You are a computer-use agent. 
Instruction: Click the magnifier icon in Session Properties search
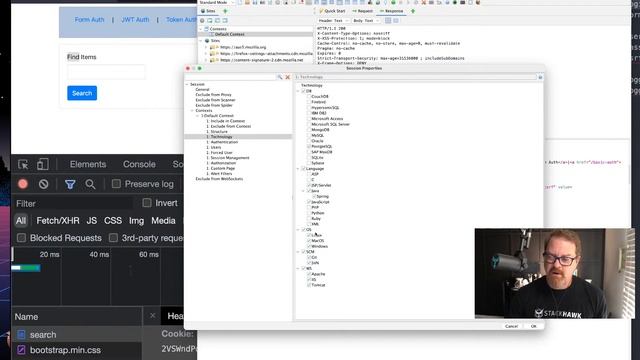pyautogui.click(x=280, y=77)
